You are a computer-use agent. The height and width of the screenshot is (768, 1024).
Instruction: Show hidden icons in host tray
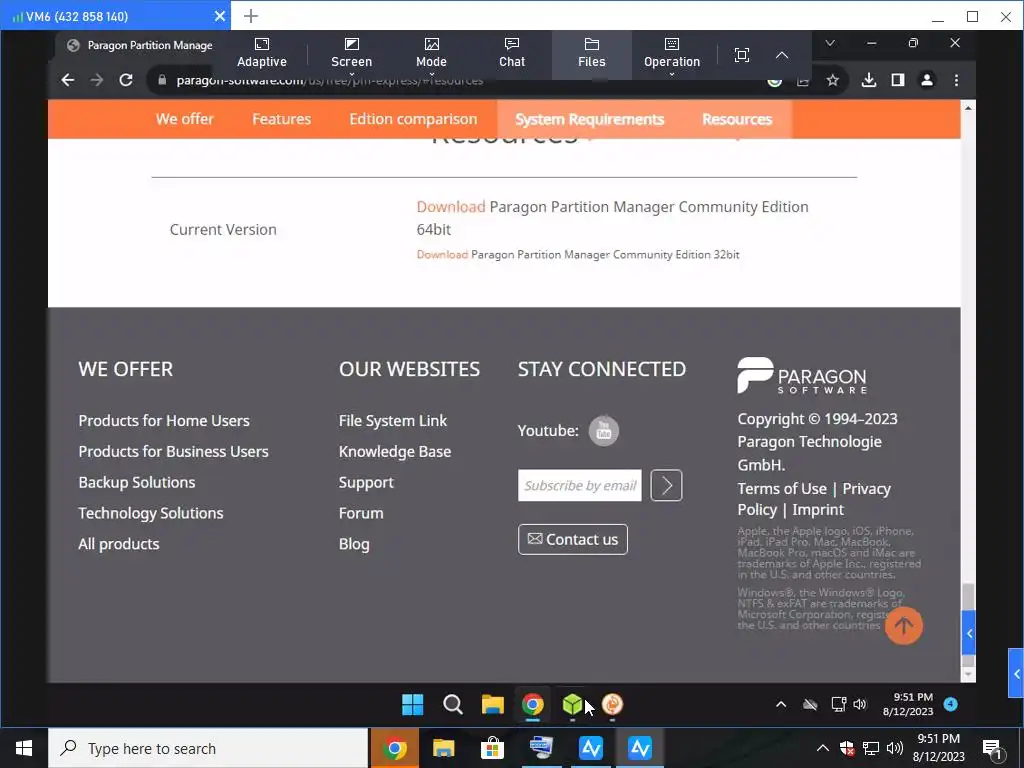tap(823, 748)
